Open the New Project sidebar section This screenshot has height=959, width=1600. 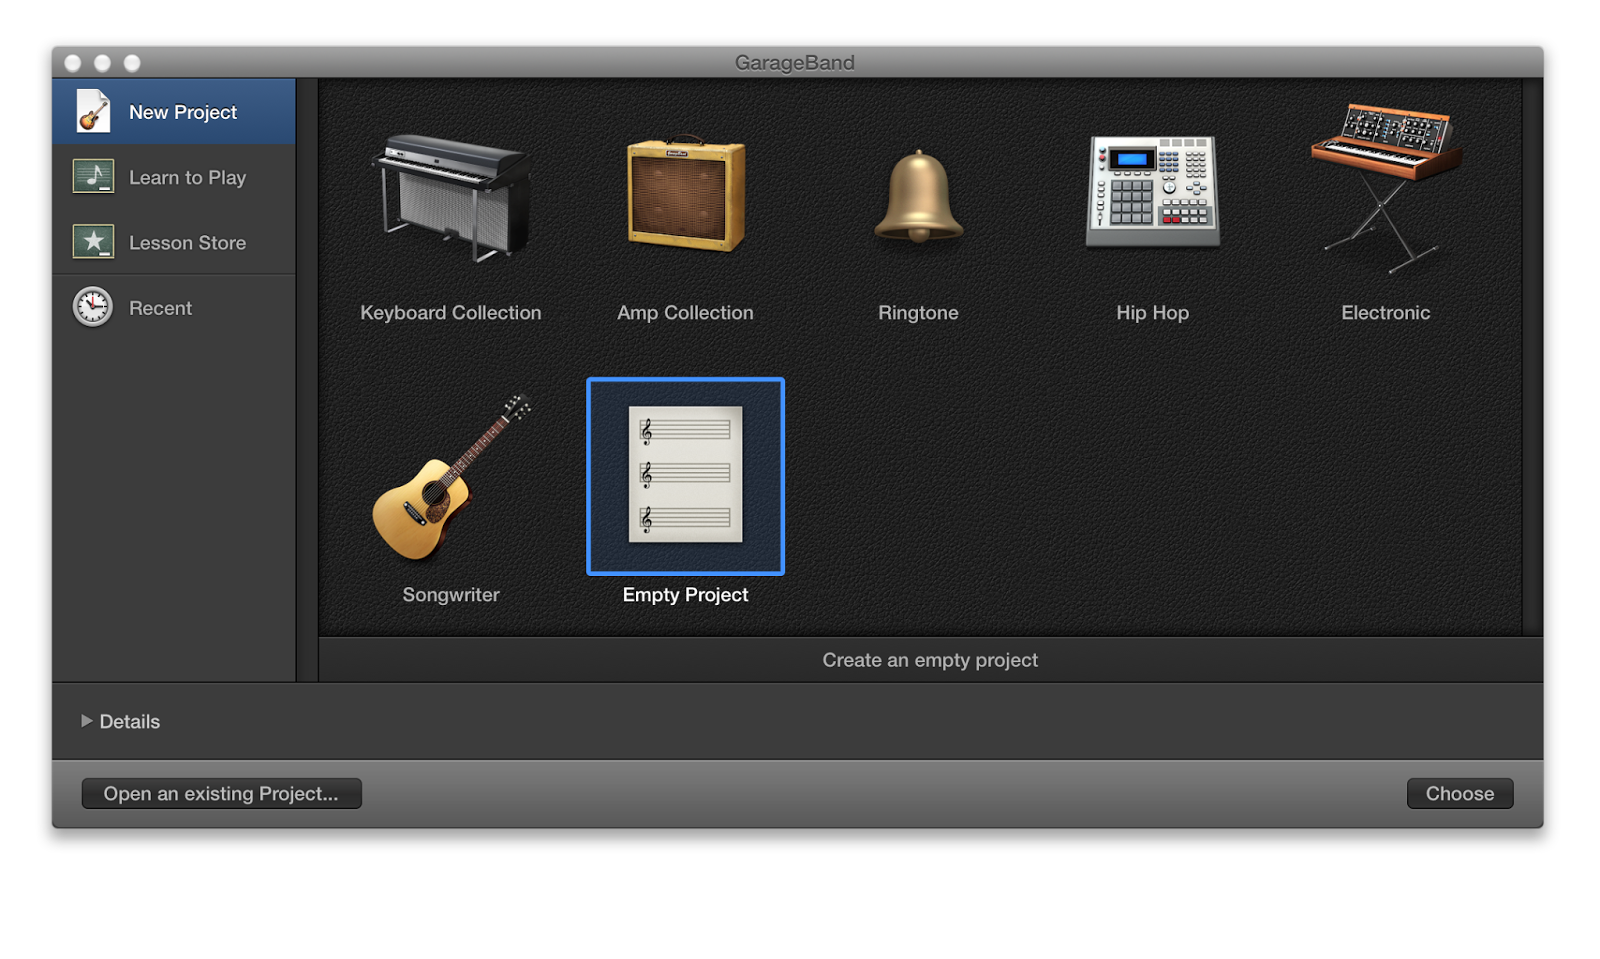coord(174,111)
